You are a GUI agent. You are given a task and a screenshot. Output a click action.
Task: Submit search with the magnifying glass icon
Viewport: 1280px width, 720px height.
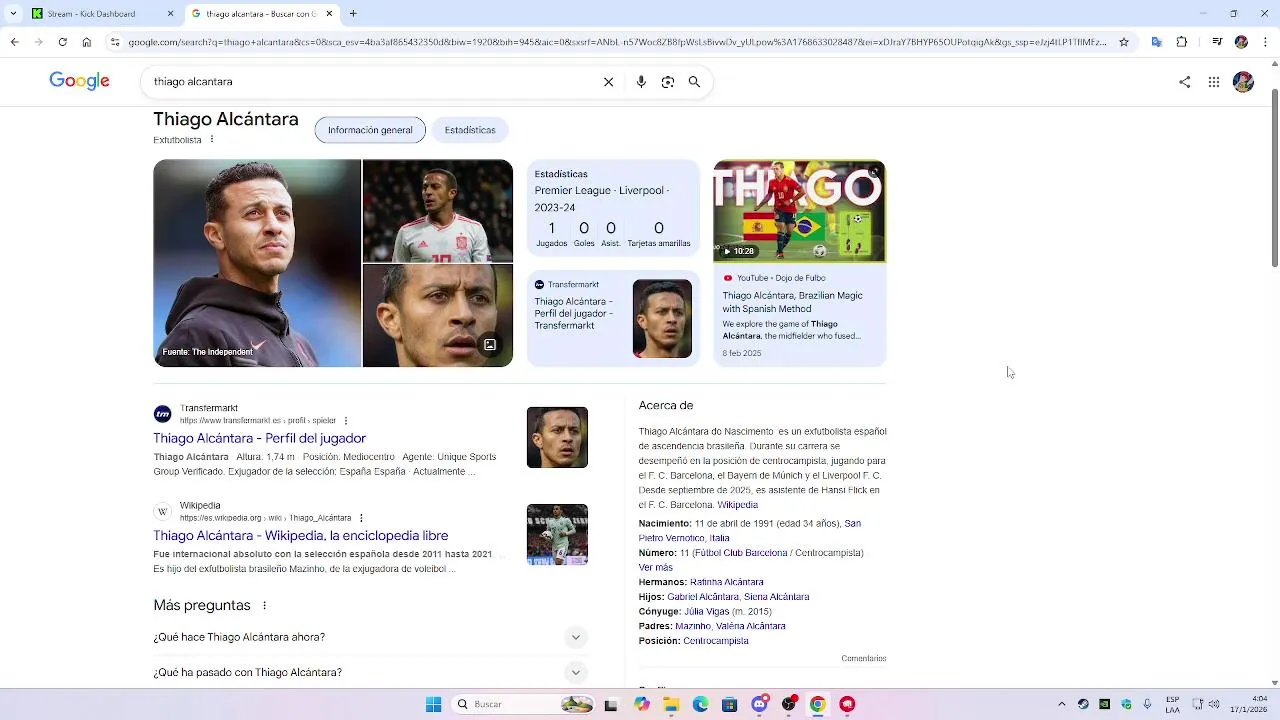pos(694,82)
